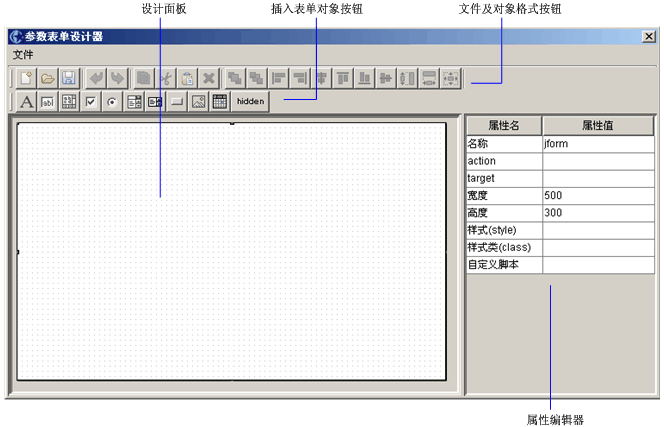Viewport: 664px width, 427px height.
Task: Select the 自定义脚本 property label
Action: point(504,265)
